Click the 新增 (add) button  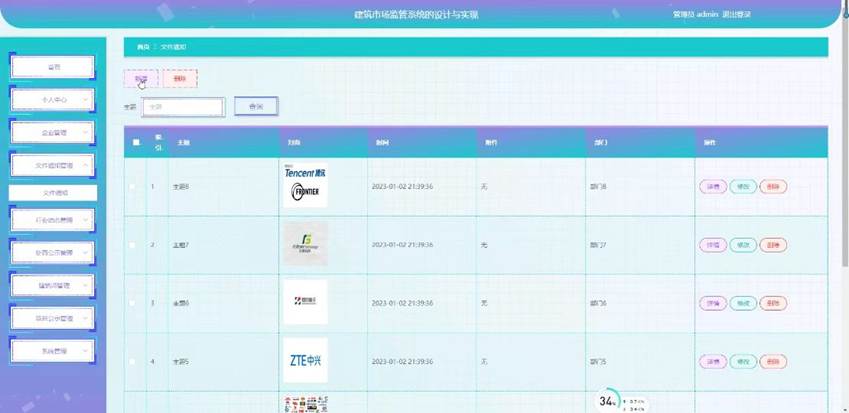(141, 78)
